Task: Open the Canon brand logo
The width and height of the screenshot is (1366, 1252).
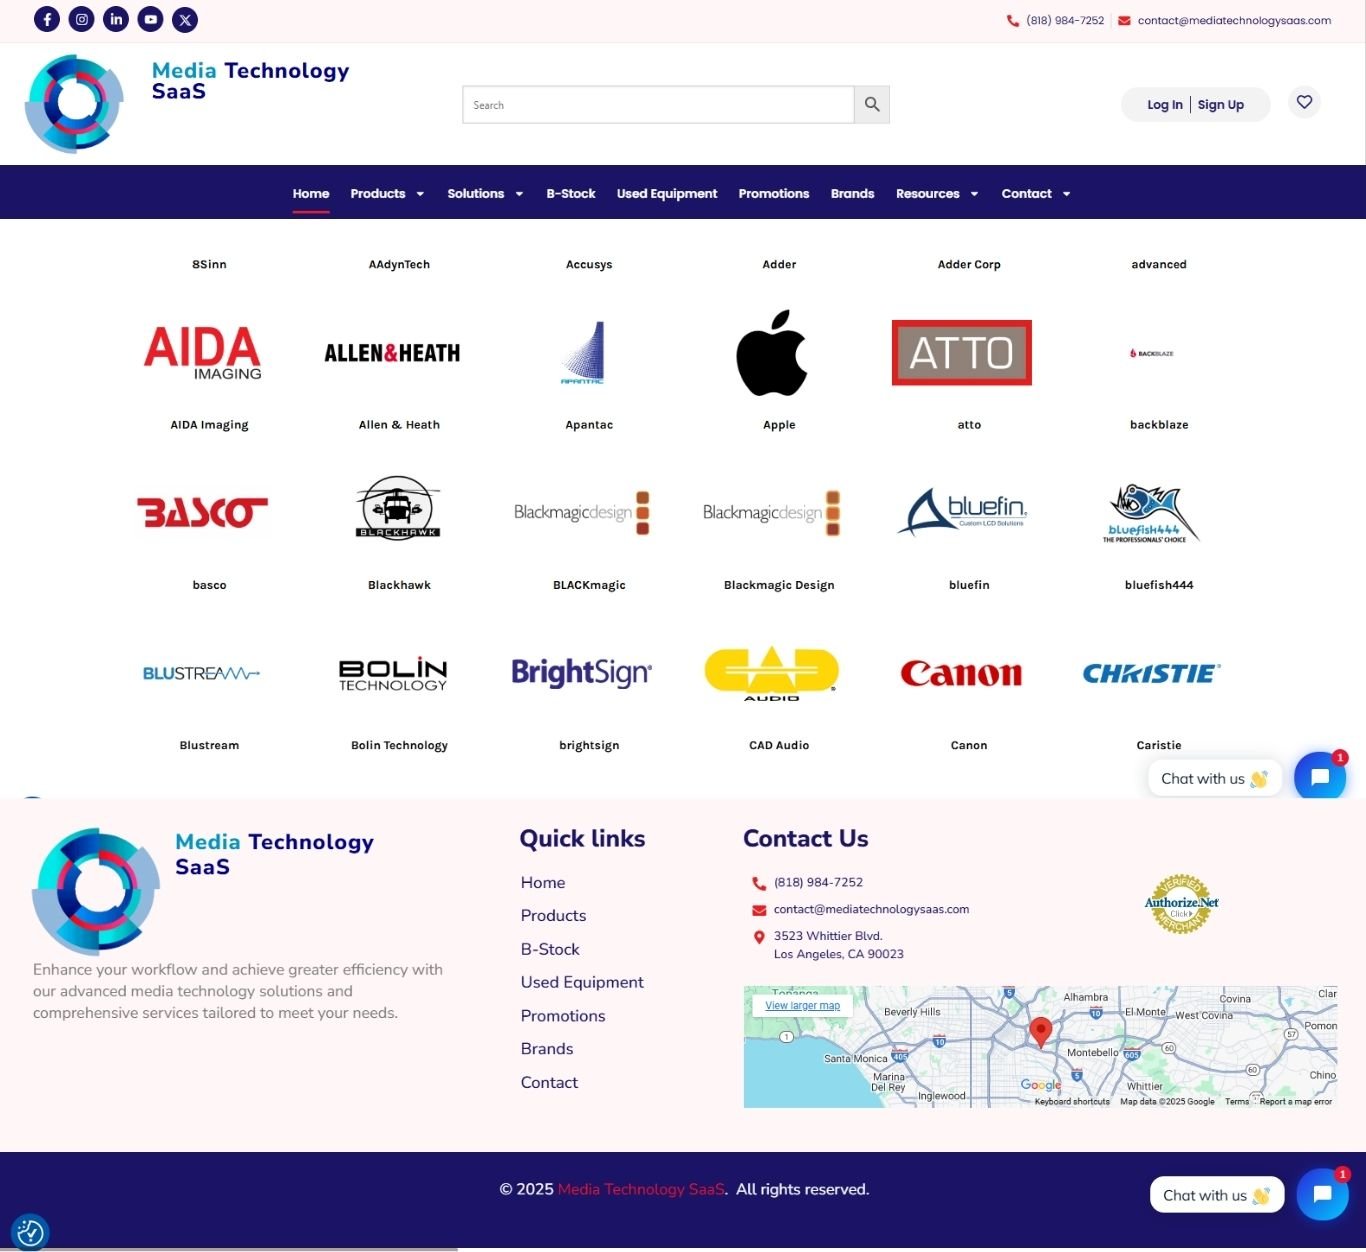Action: tap(961, 673)
